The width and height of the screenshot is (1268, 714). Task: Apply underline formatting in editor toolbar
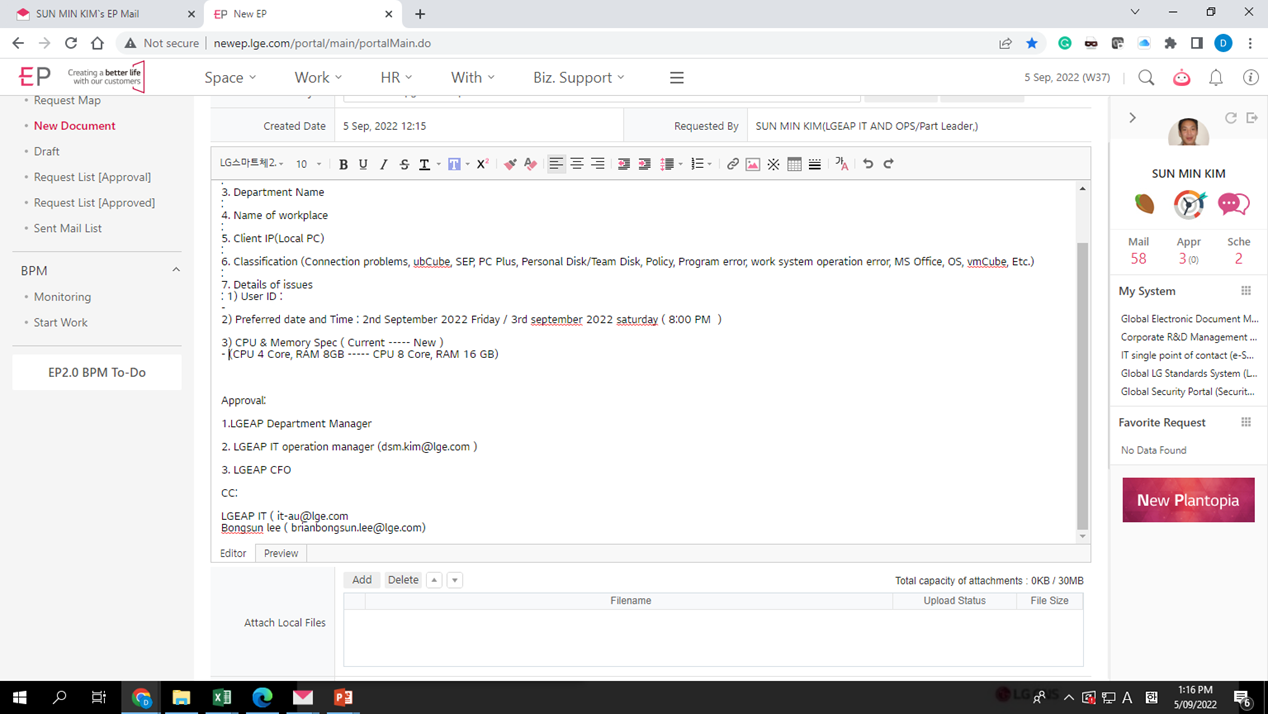363,164
